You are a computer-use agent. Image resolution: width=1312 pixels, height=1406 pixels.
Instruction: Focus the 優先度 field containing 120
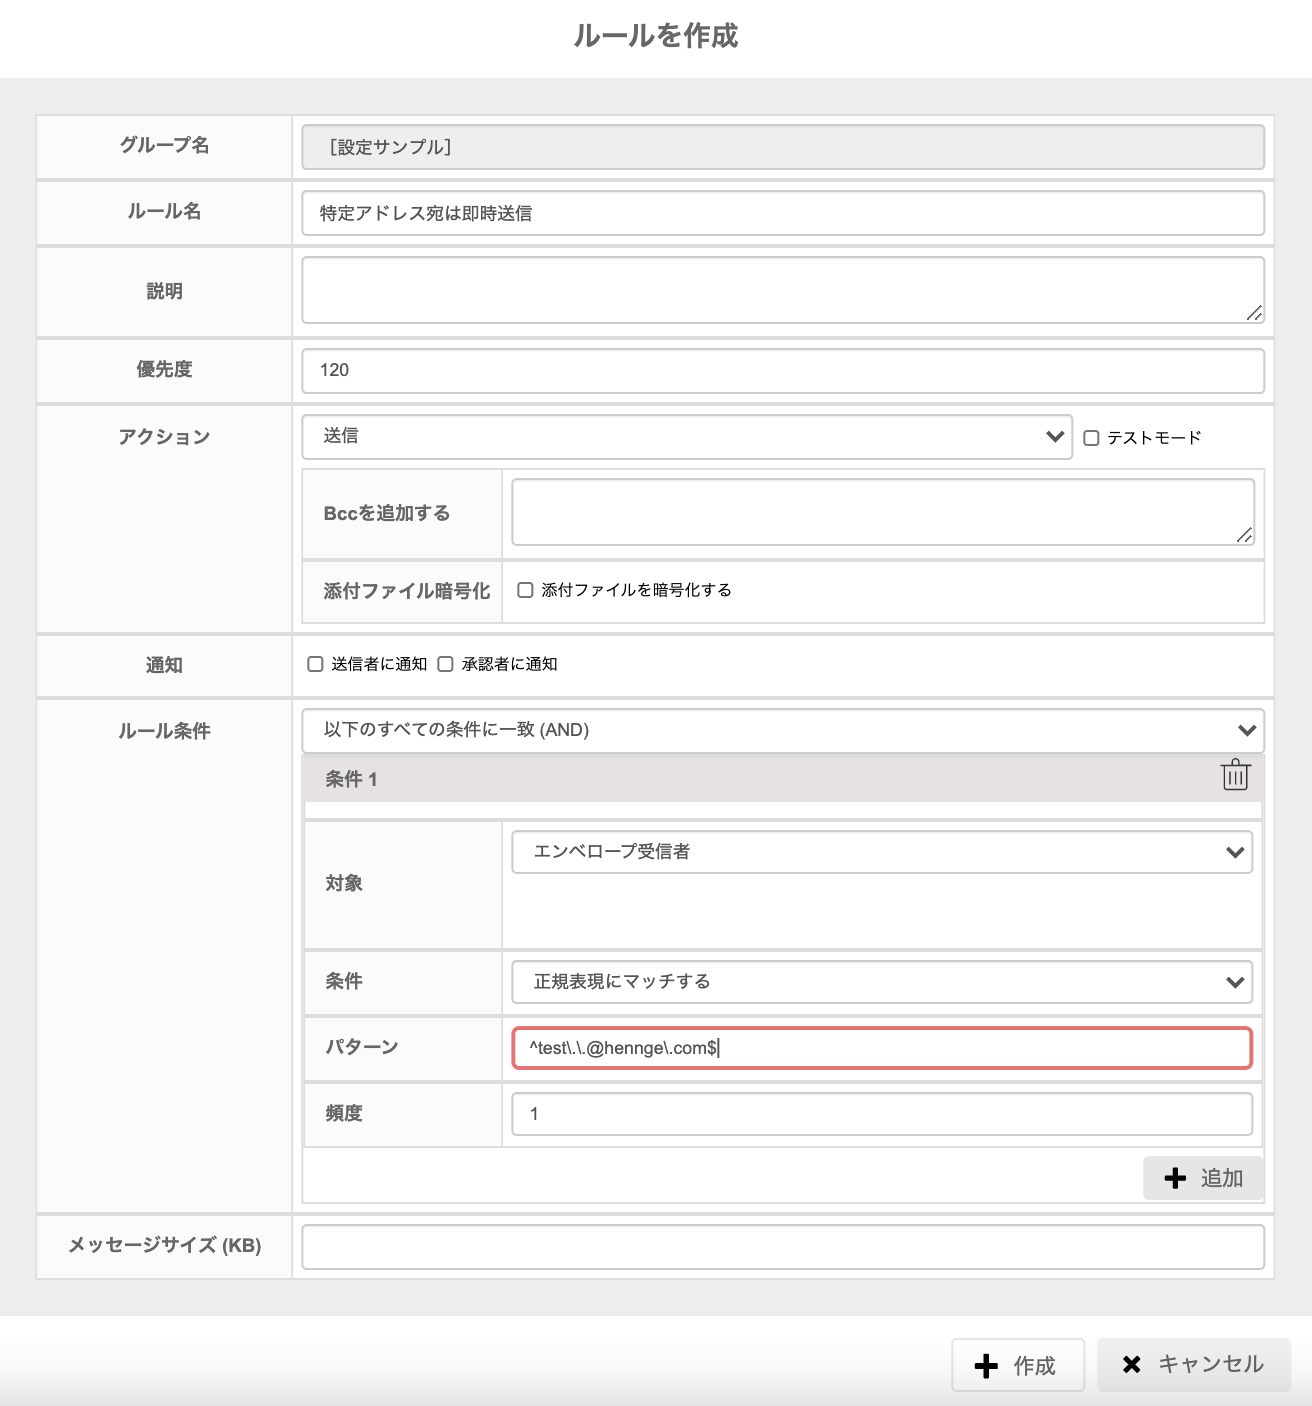[783, 370]
